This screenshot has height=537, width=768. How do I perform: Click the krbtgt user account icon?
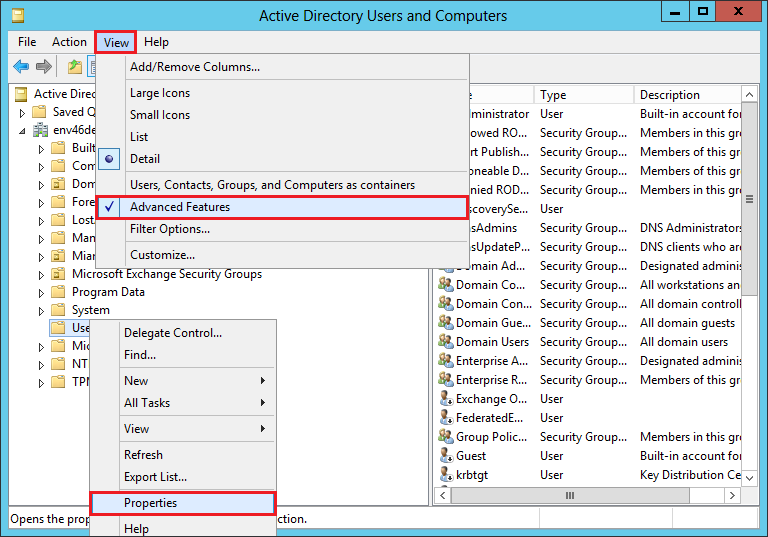point(446,475)
